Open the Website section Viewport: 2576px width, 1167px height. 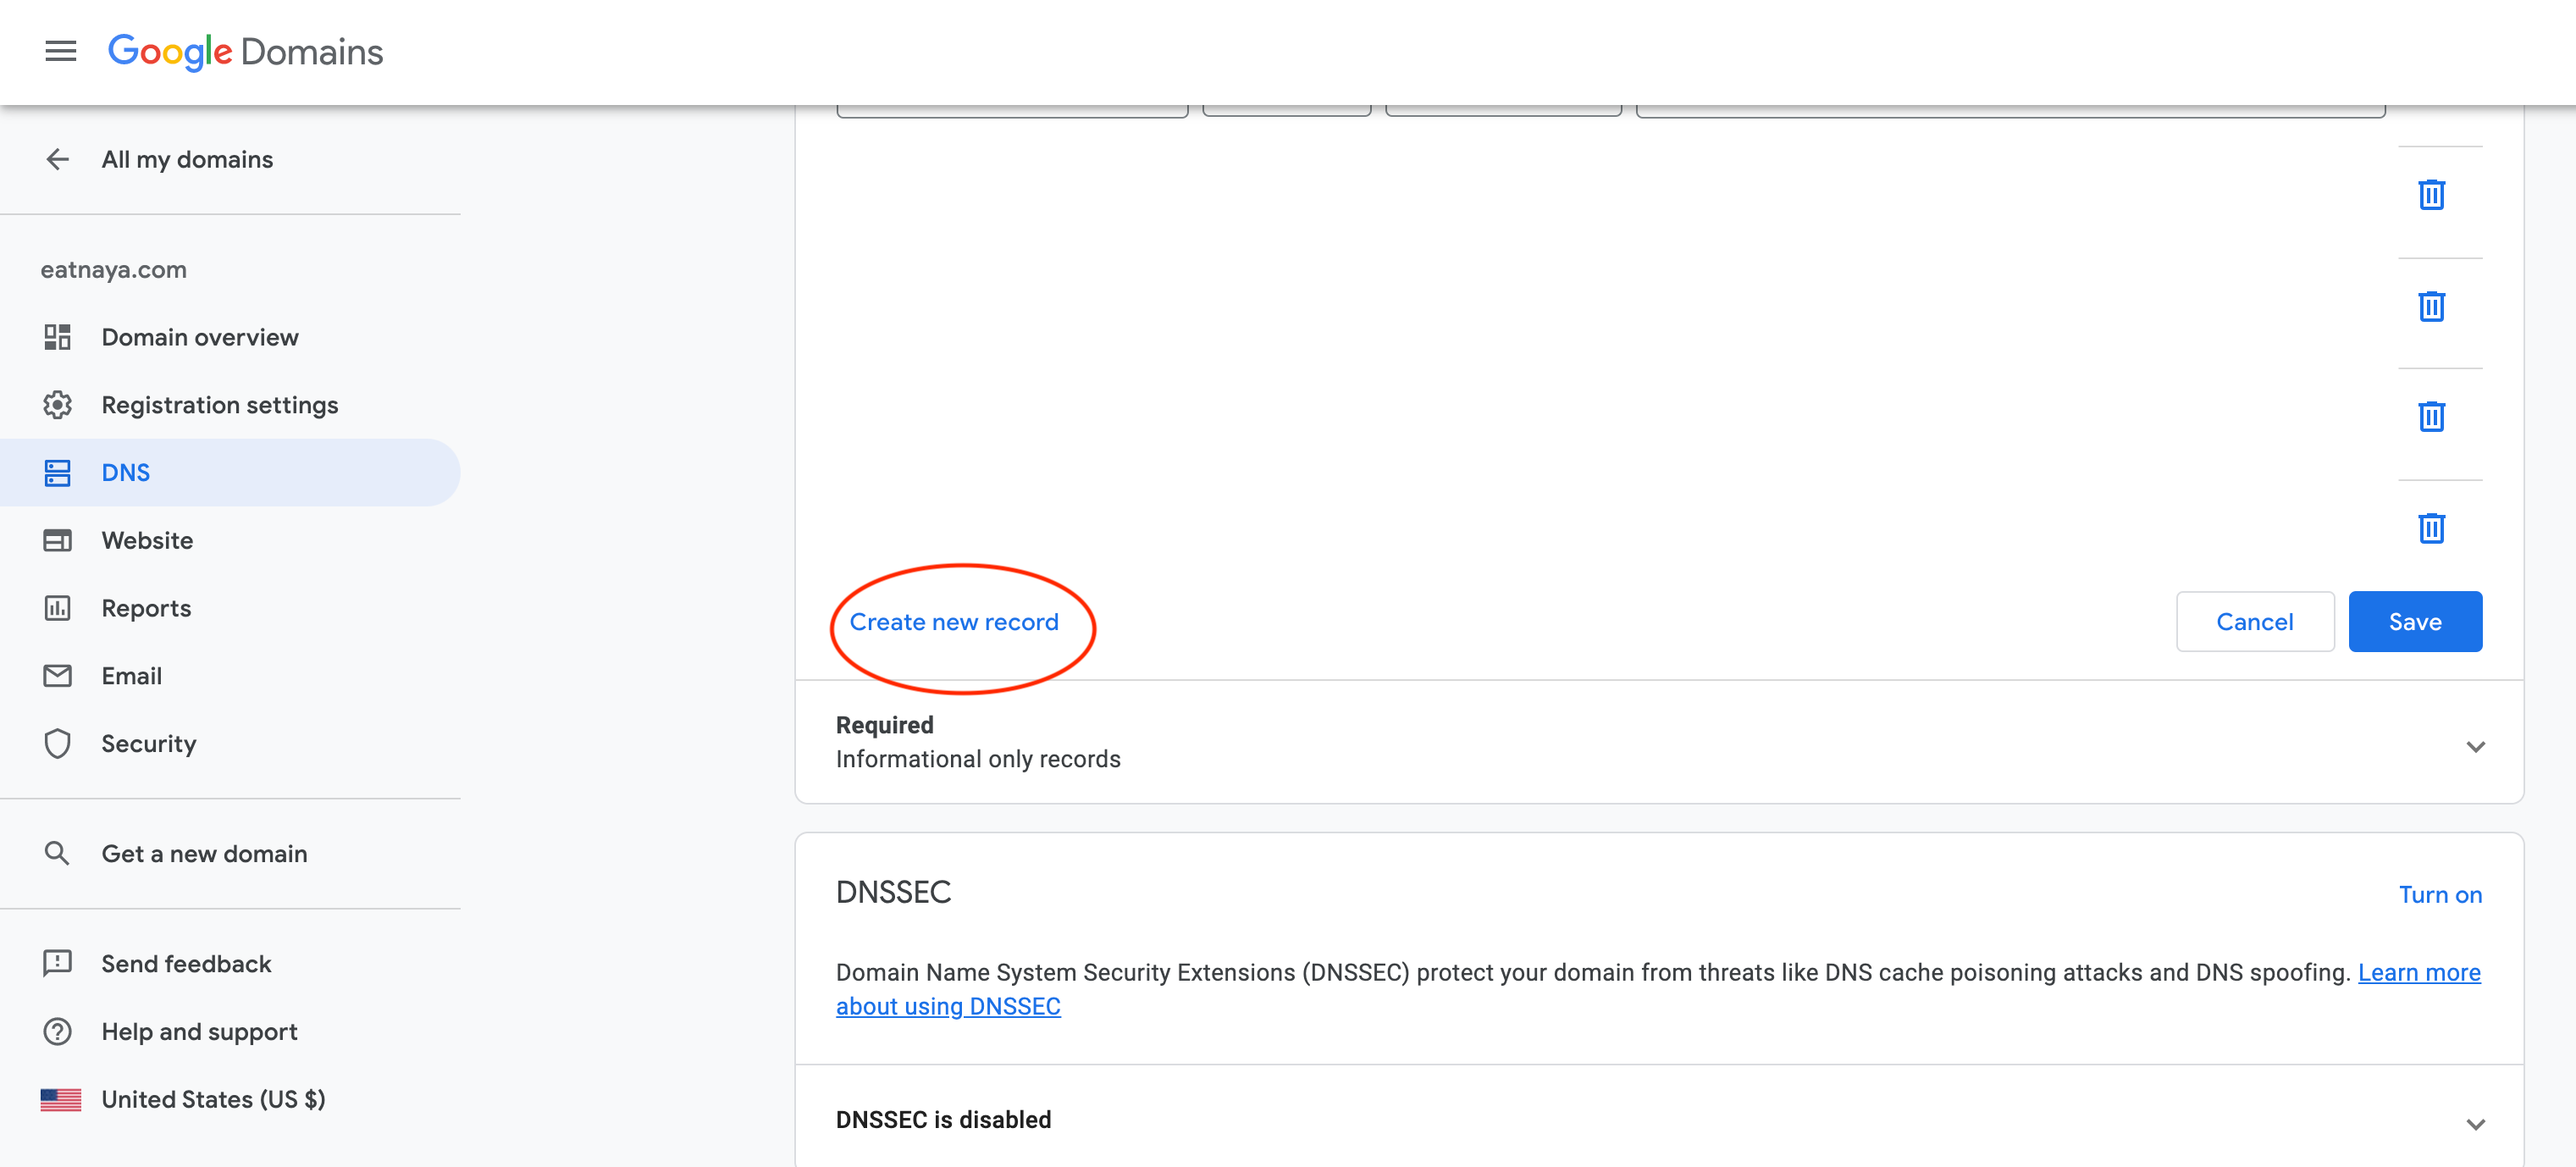pos(147,541)
